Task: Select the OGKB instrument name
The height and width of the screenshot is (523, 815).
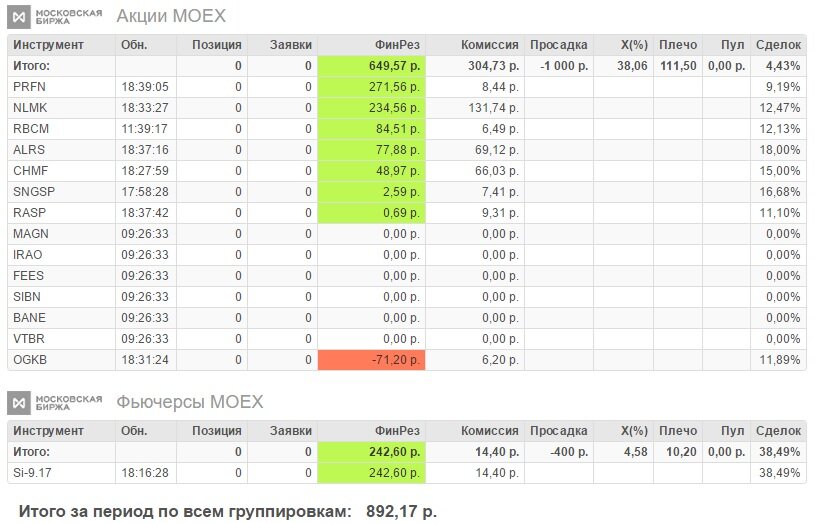Action: [x=30, y=360]
